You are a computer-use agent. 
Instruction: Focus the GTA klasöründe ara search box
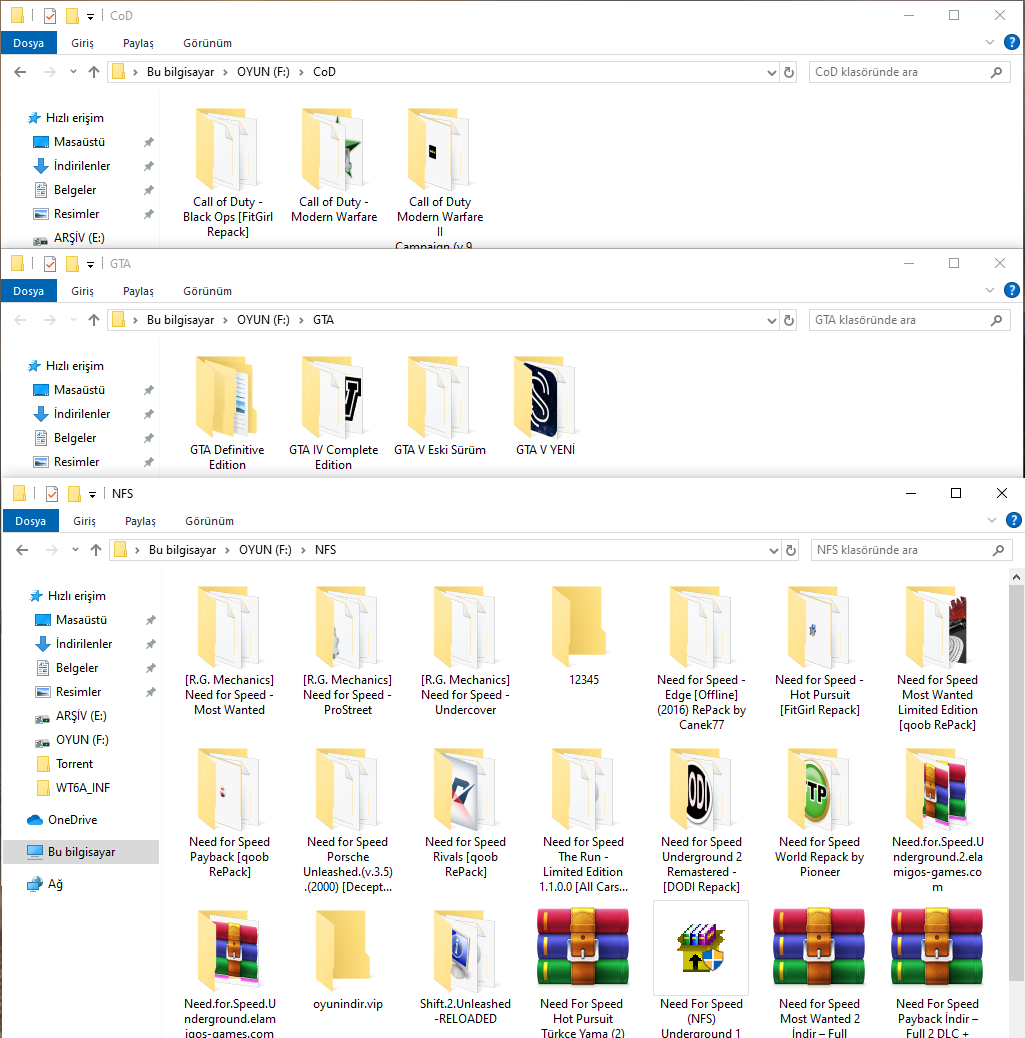click(910, 320)
